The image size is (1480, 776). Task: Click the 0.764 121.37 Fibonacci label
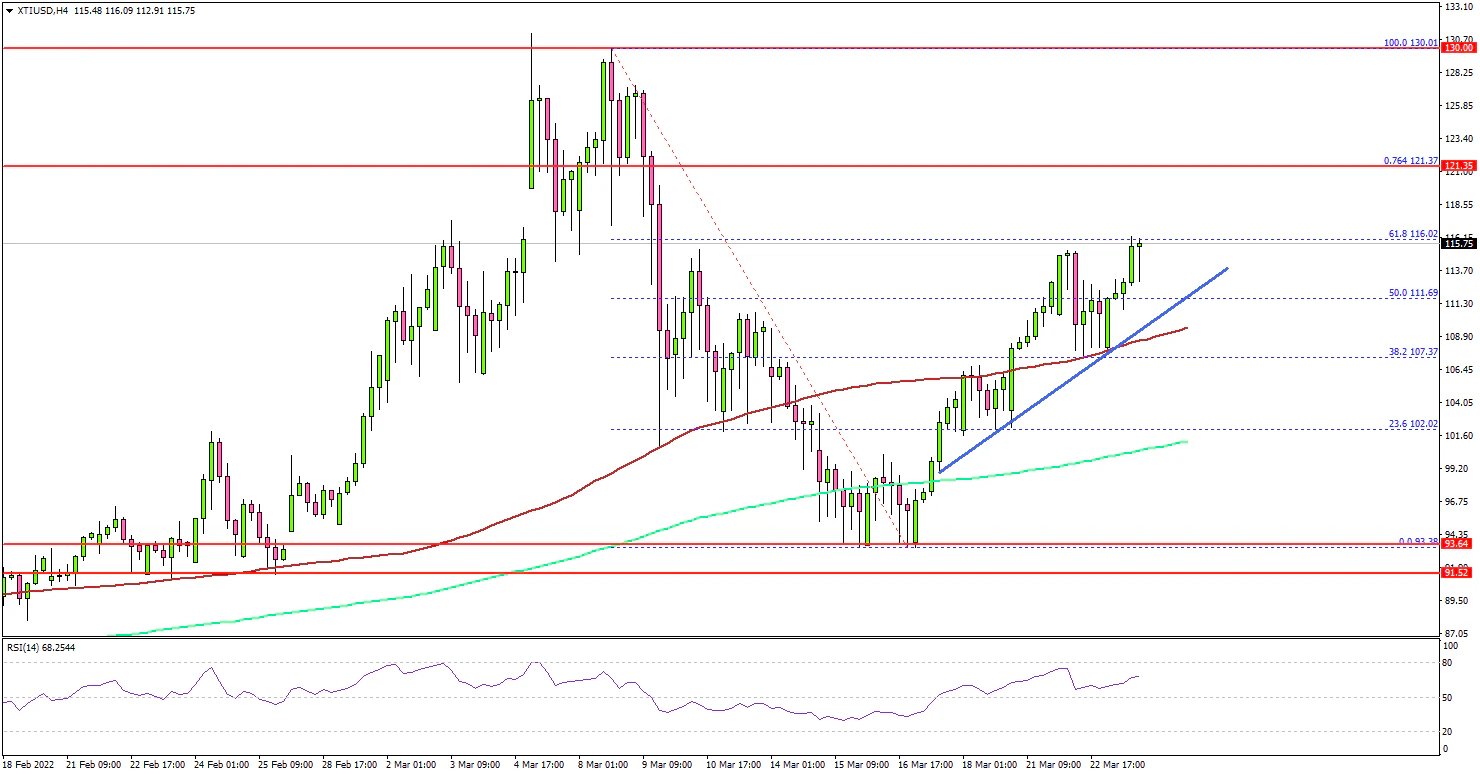[1410, 161]
